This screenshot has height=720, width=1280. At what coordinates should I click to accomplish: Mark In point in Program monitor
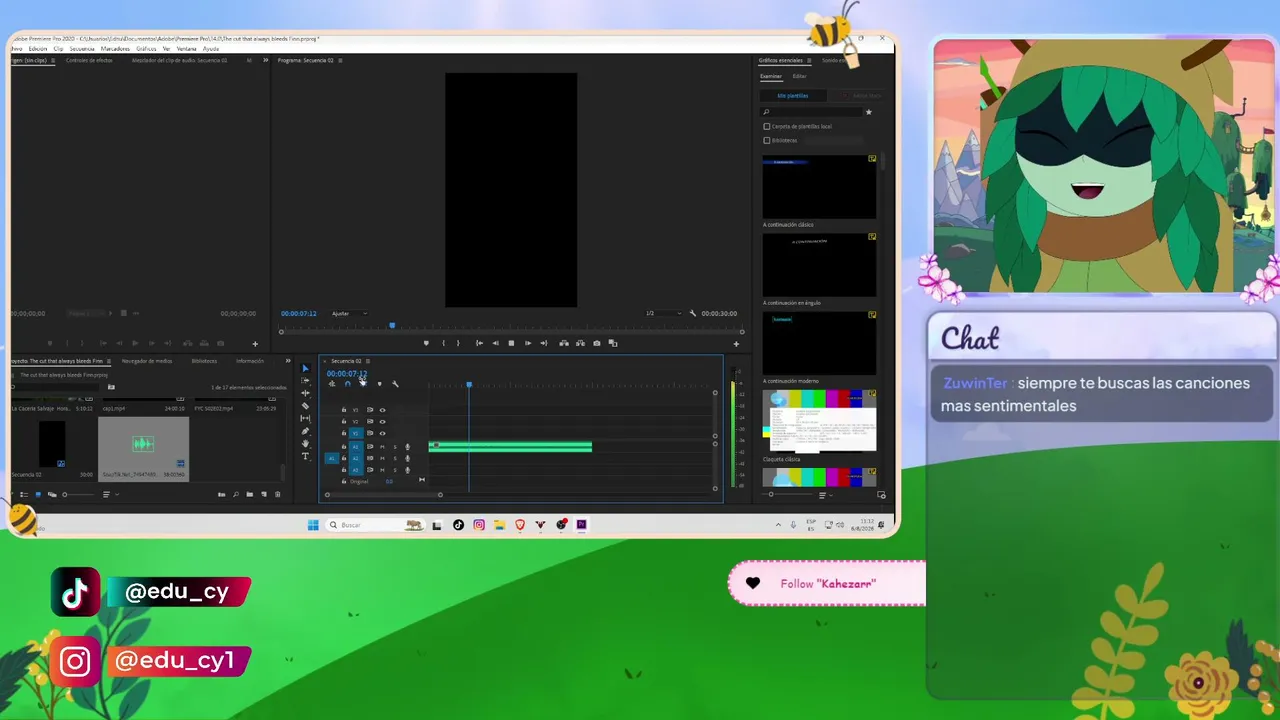pos(444,343)
